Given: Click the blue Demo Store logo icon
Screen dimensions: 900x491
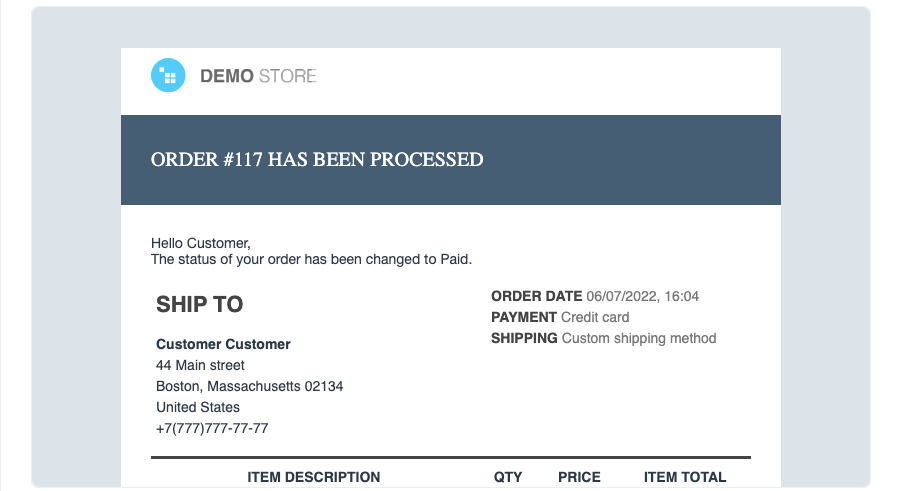Looking at the screenshot, I should tap(168, 76).
